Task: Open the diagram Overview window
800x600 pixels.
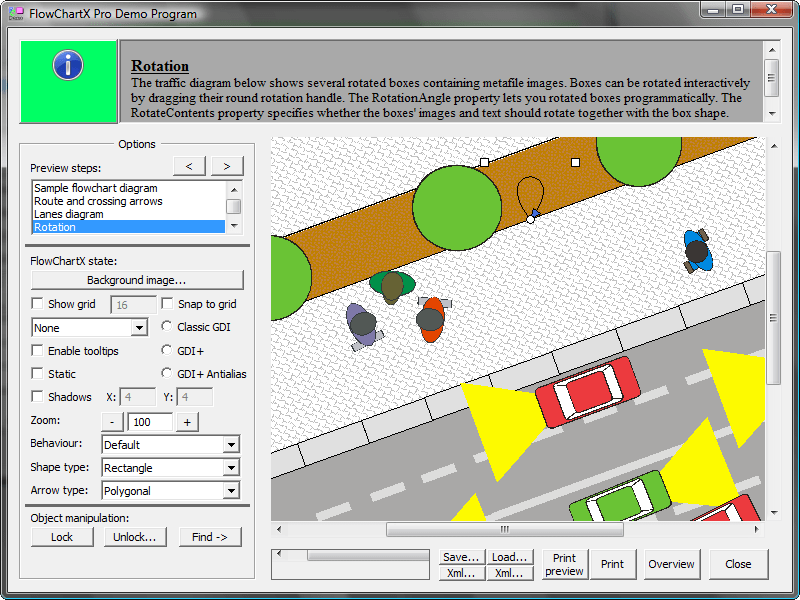Action: point(671,564)
